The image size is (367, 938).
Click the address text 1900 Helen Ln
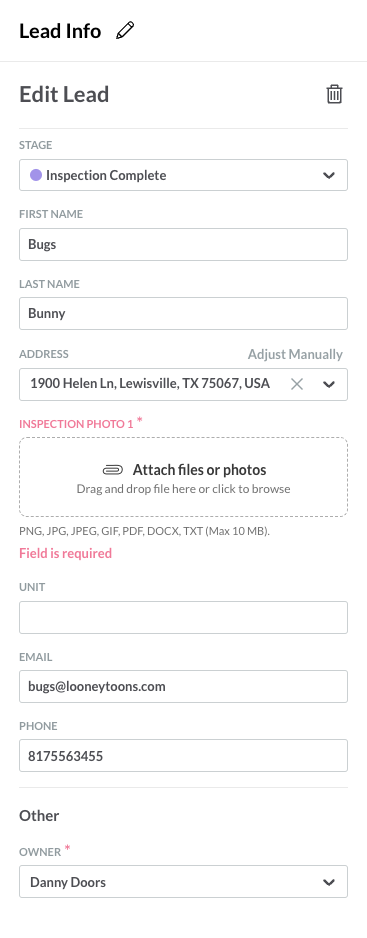[73, 383]
